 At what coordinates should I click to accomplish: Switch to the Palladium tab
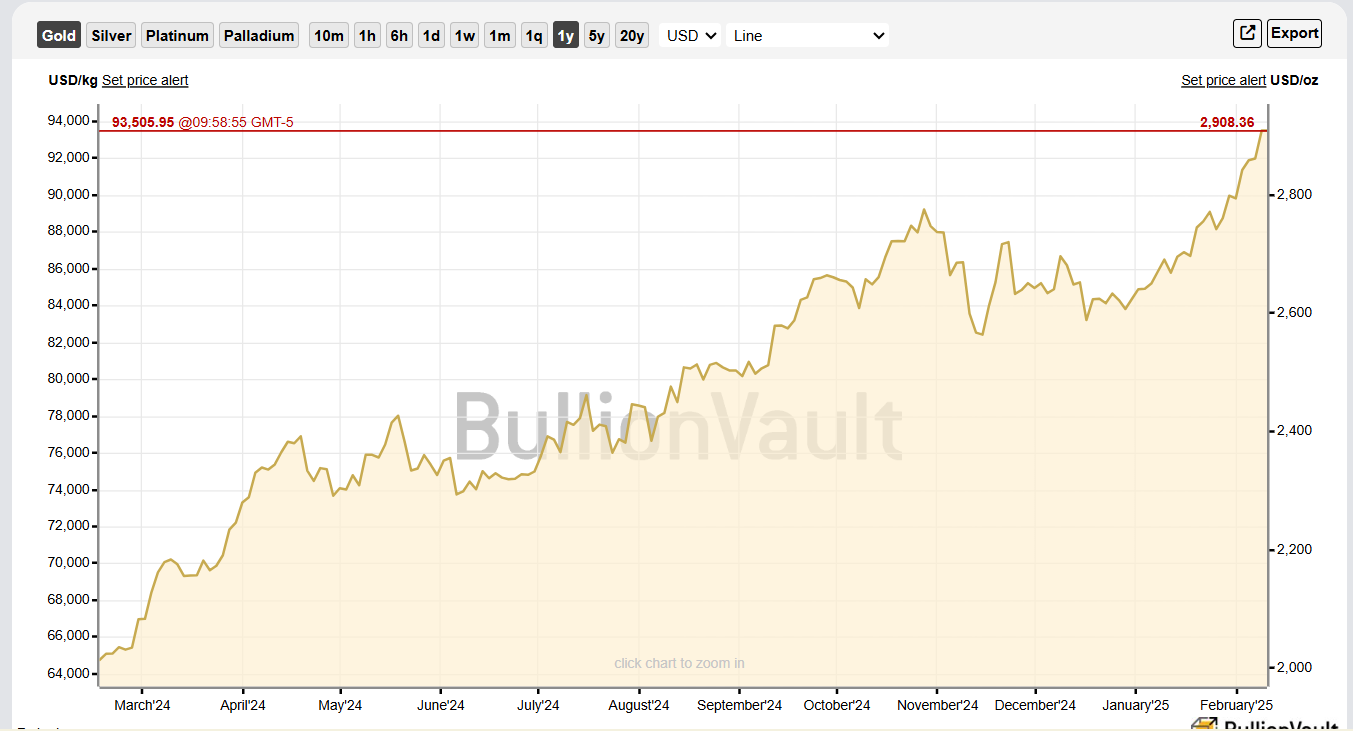259,36
